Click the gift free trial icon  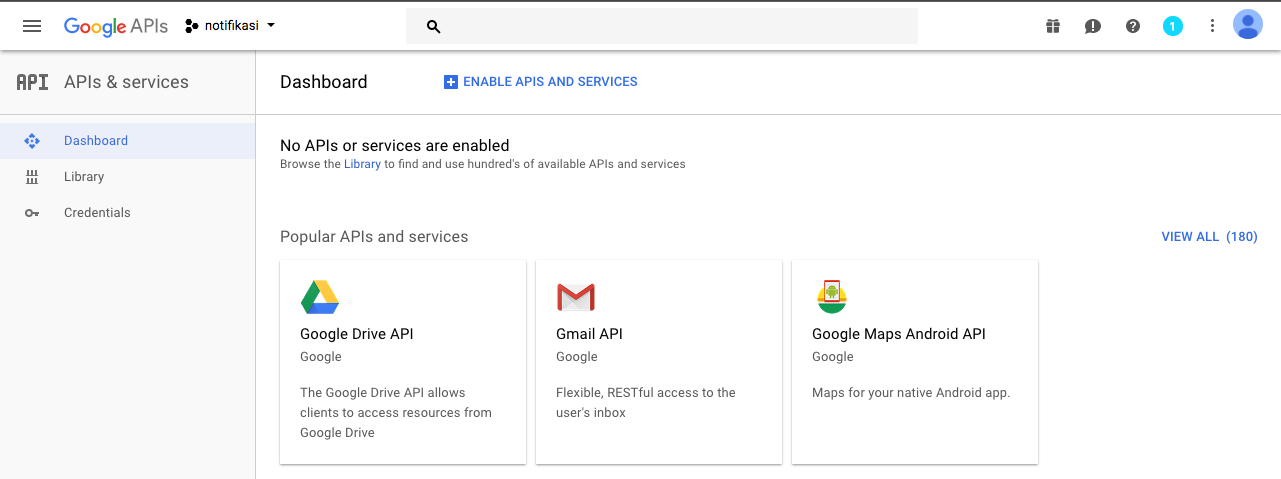click(x=1053, y=26)
